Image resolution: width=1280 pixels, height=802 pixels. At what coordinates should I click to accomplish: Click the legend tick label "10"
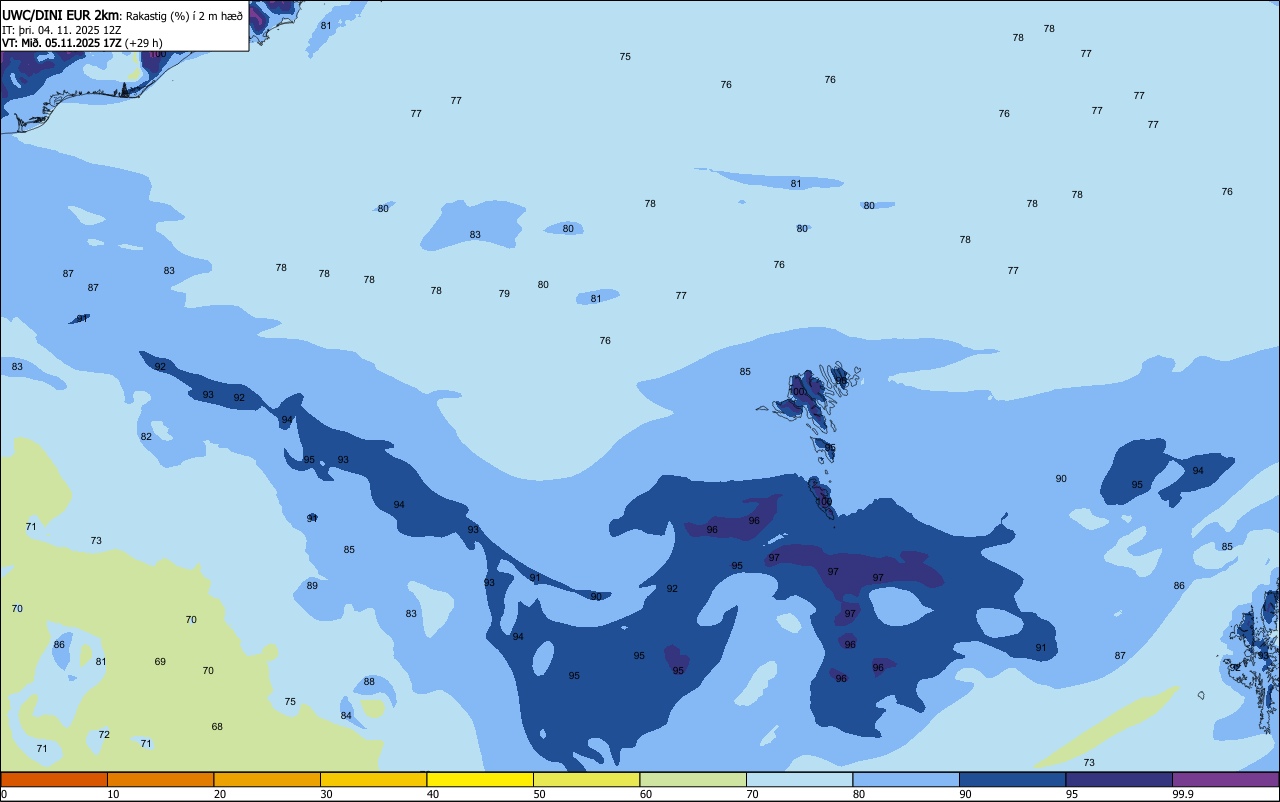click(x=113, y=794)
